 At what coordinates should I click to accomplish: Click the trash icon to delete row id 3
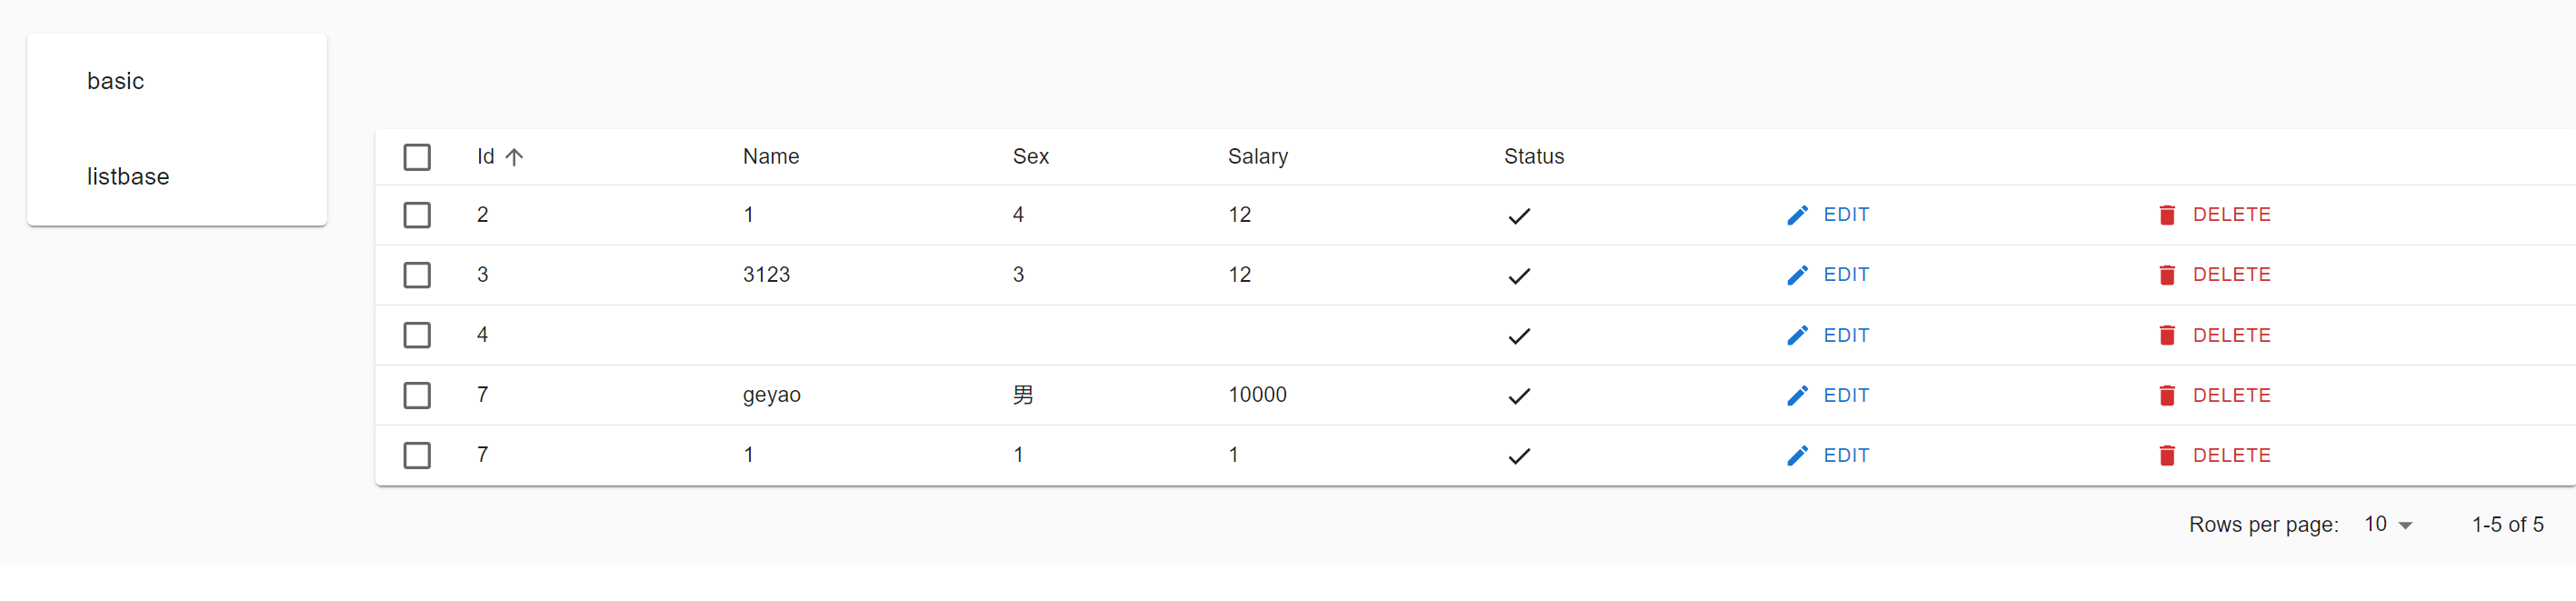(2166, 275)
